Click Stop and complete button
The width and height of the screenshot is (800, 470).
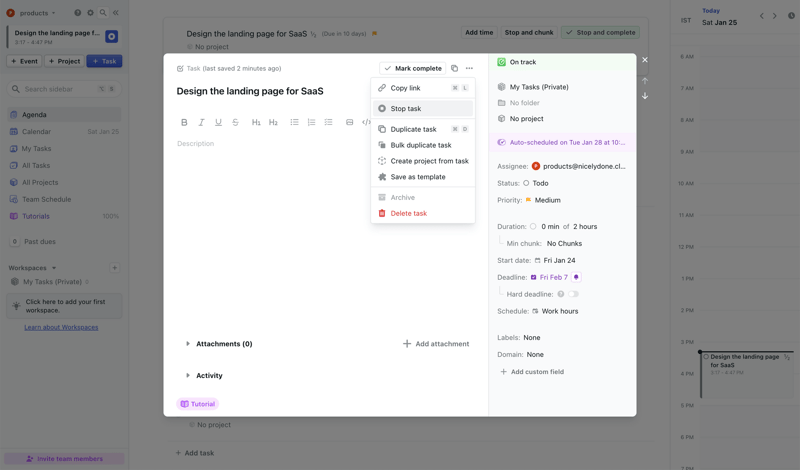pyautogui.click(x=601, y=33)
